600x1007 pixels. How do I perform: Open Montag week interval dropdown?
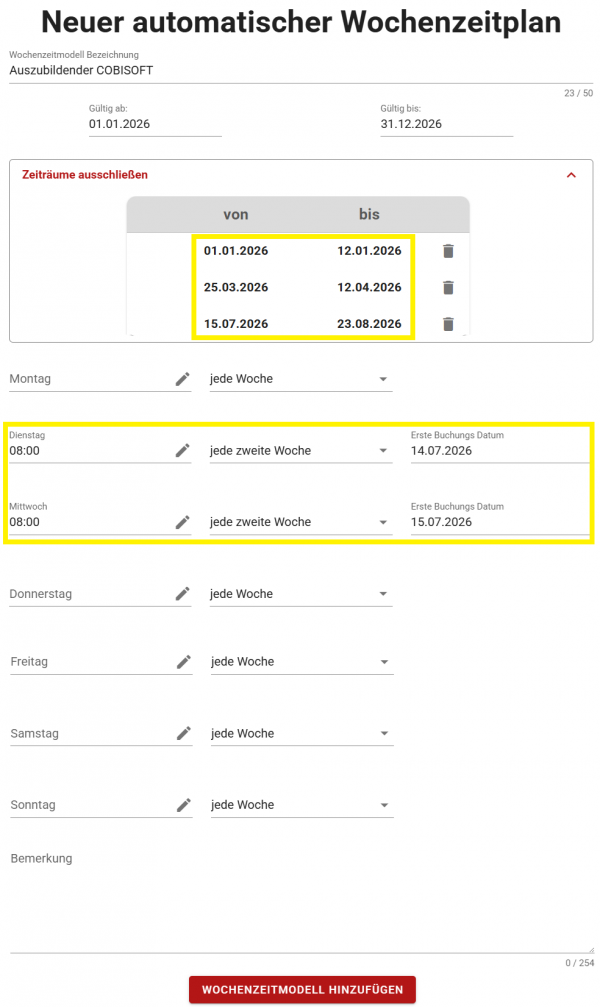pos(301,379)
